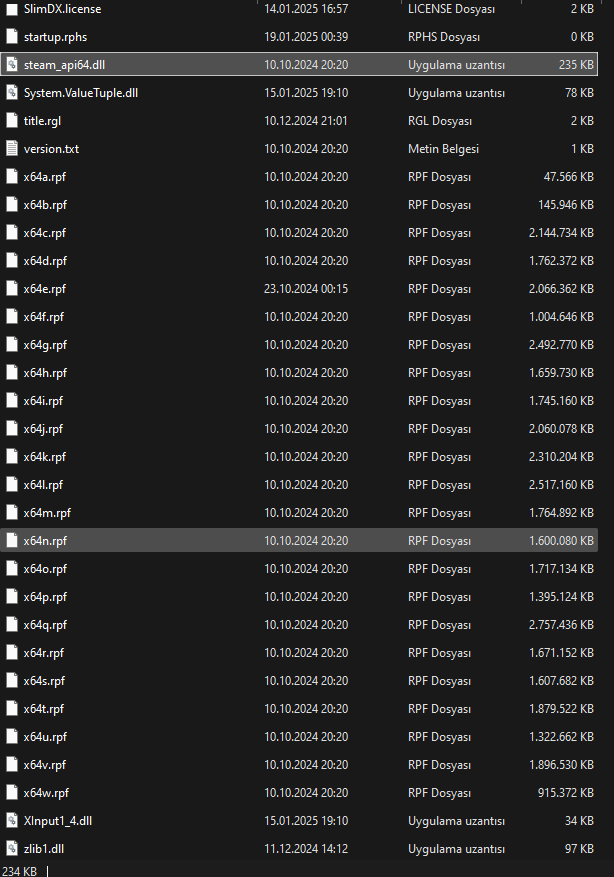Screen dimensions: 614x877
Task: Click the title.rgl file icon
Action: [x=12, y=121]
